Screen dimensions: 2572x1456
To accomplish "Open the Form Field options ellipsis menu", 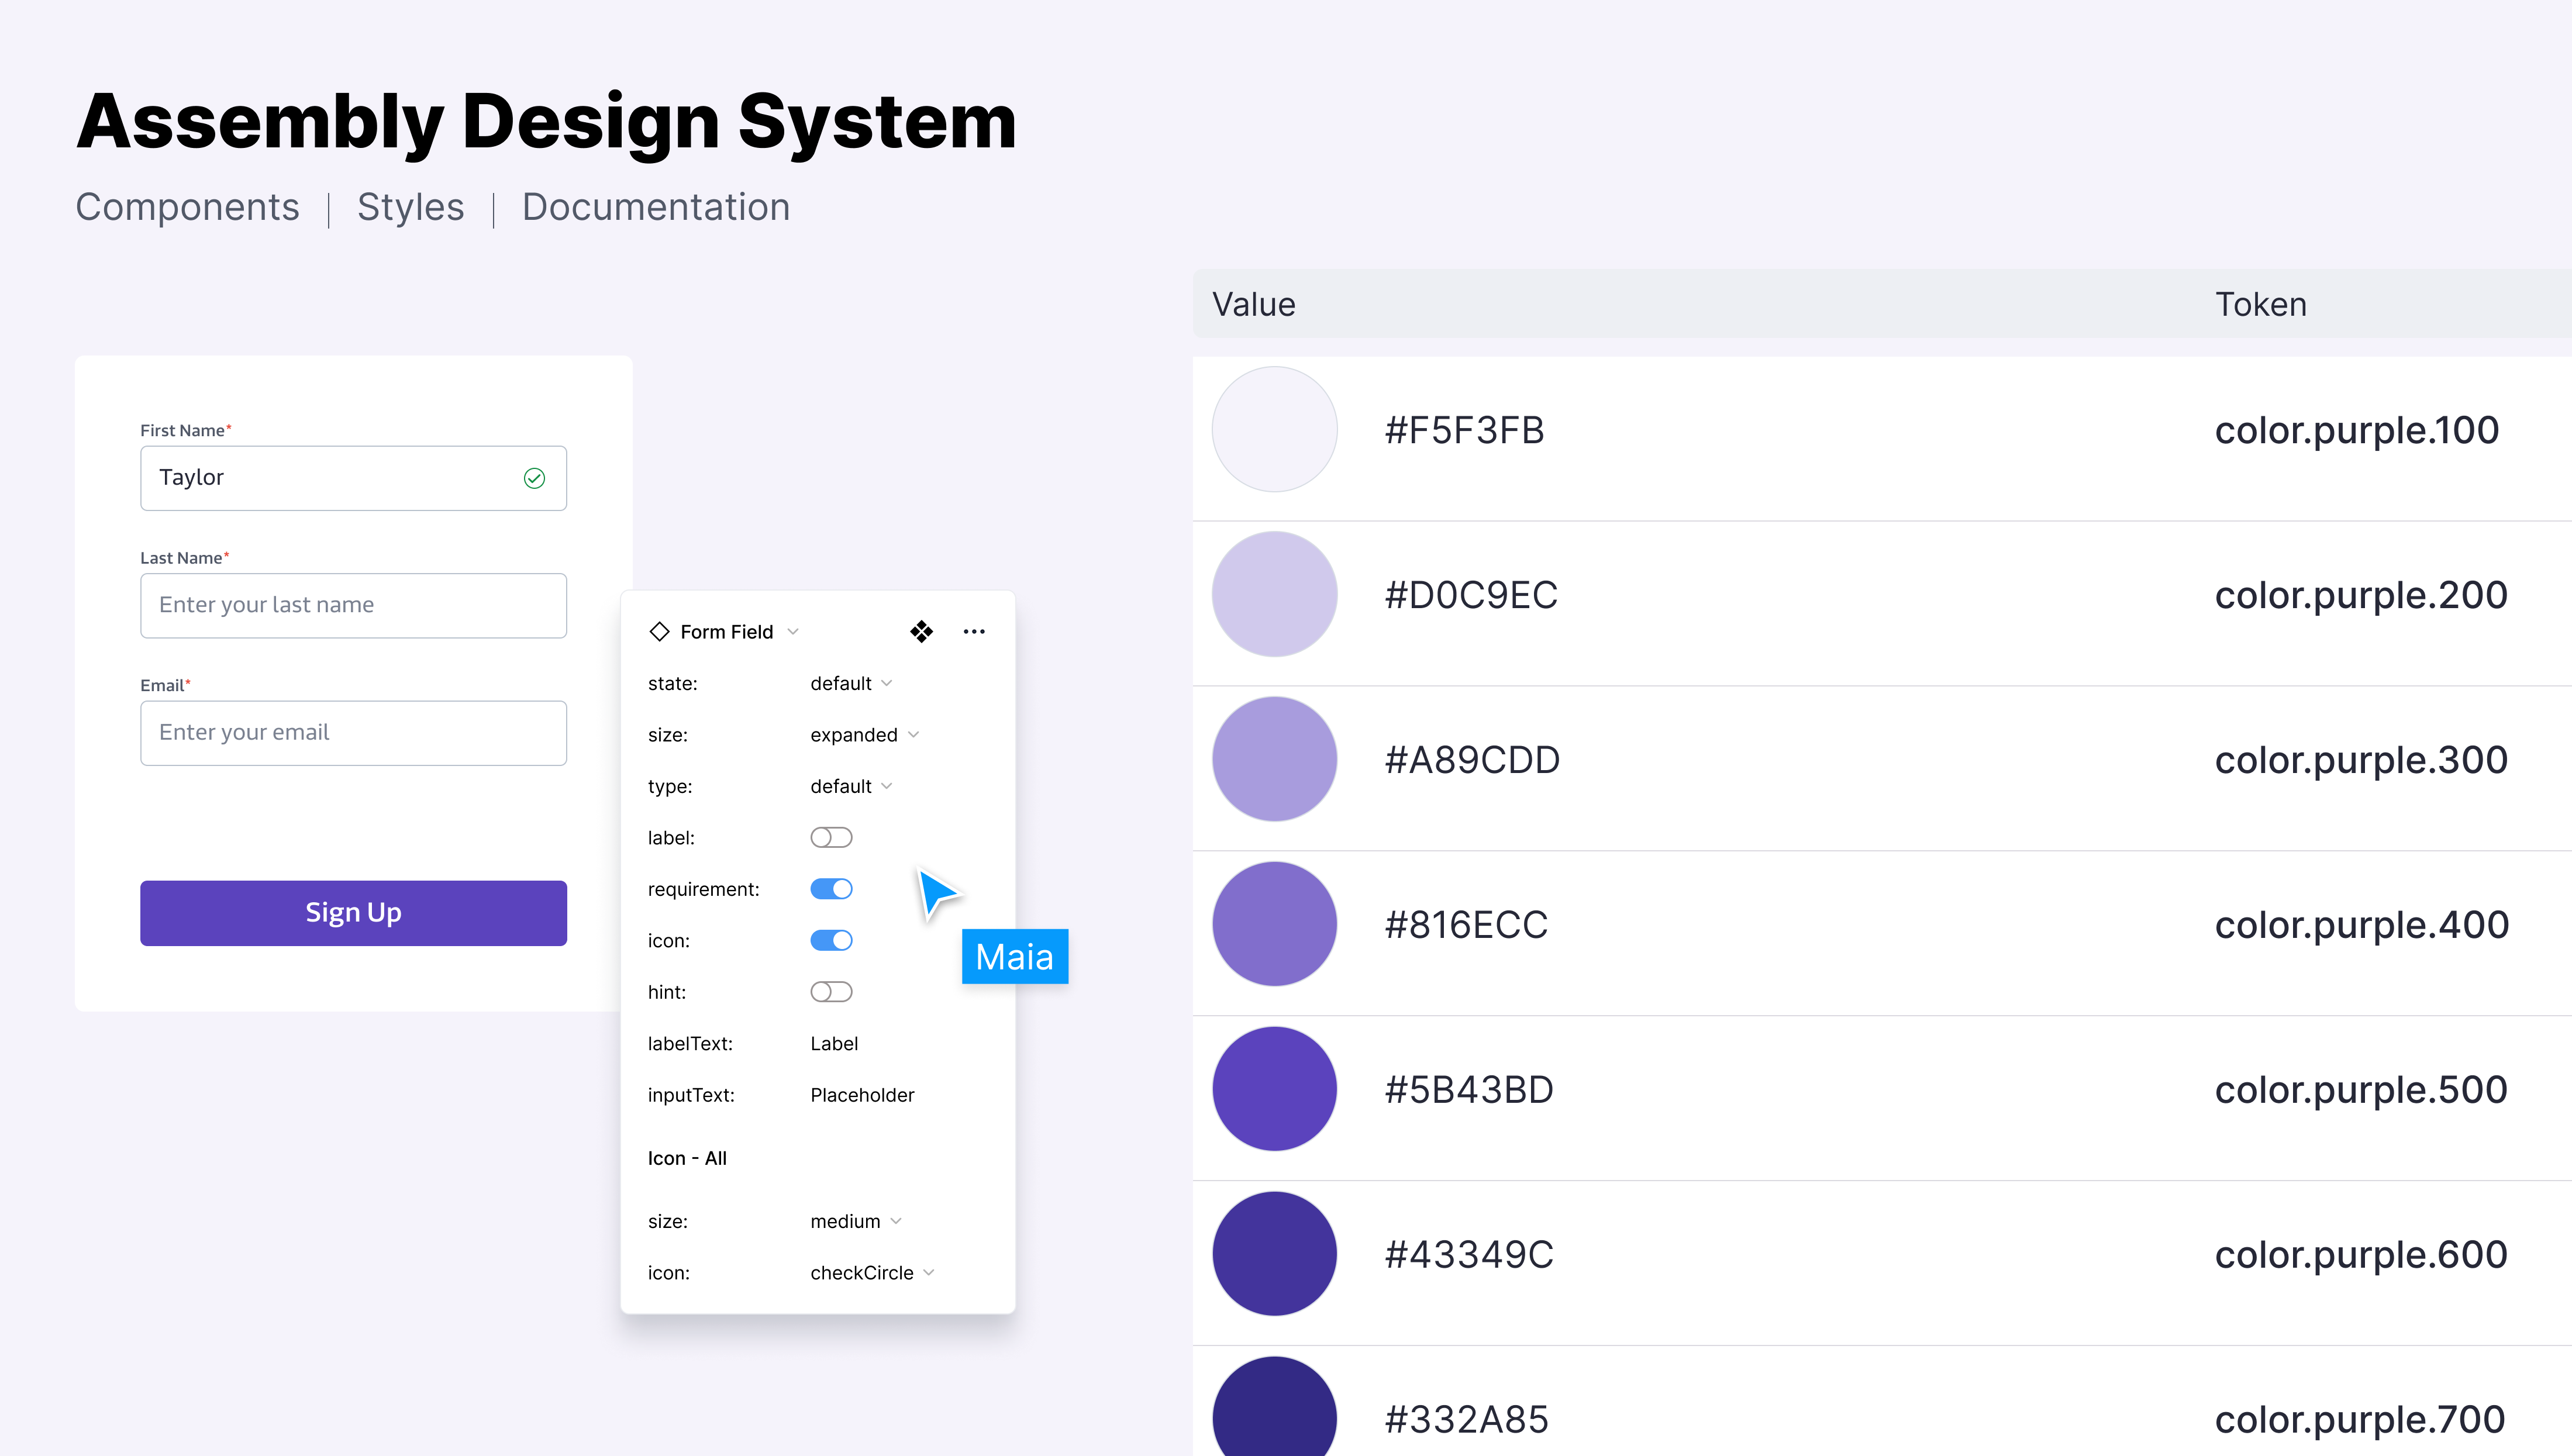I will [974, 631].
